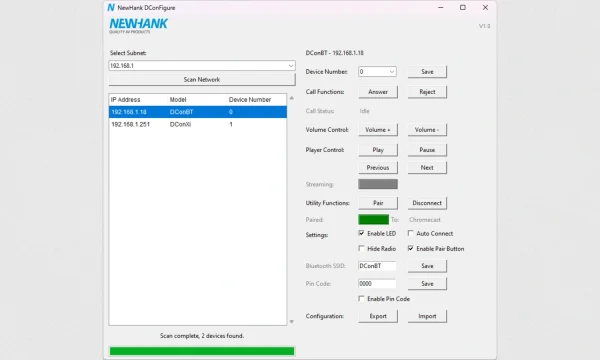Click the Pin Code input field
600x360 pixels.
(x=377, y=283)
